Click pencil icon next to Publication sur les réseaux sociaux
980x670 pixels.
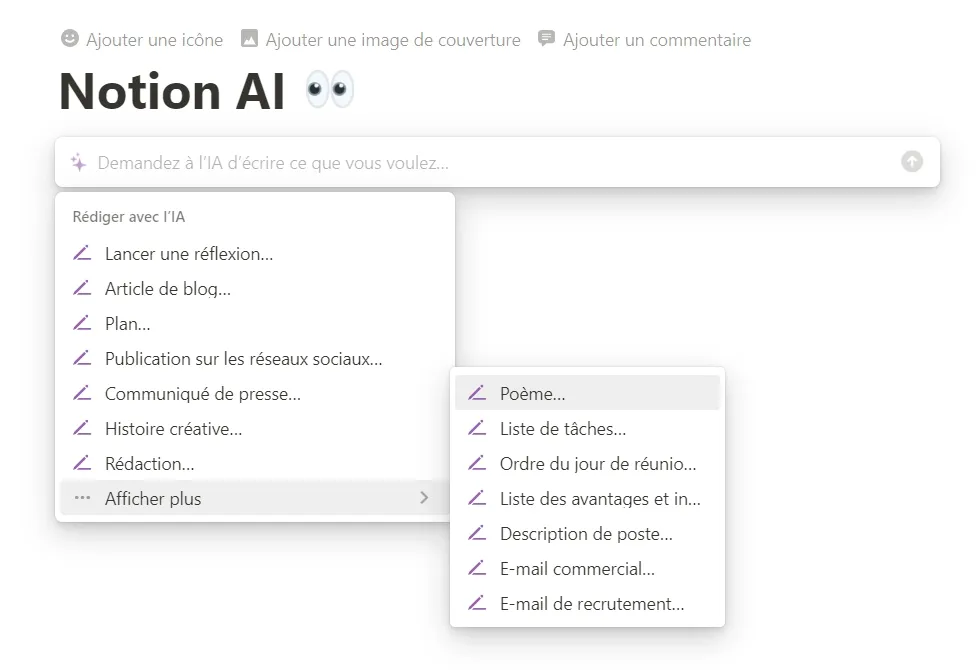pyautogui.click(x=82, y=358)
